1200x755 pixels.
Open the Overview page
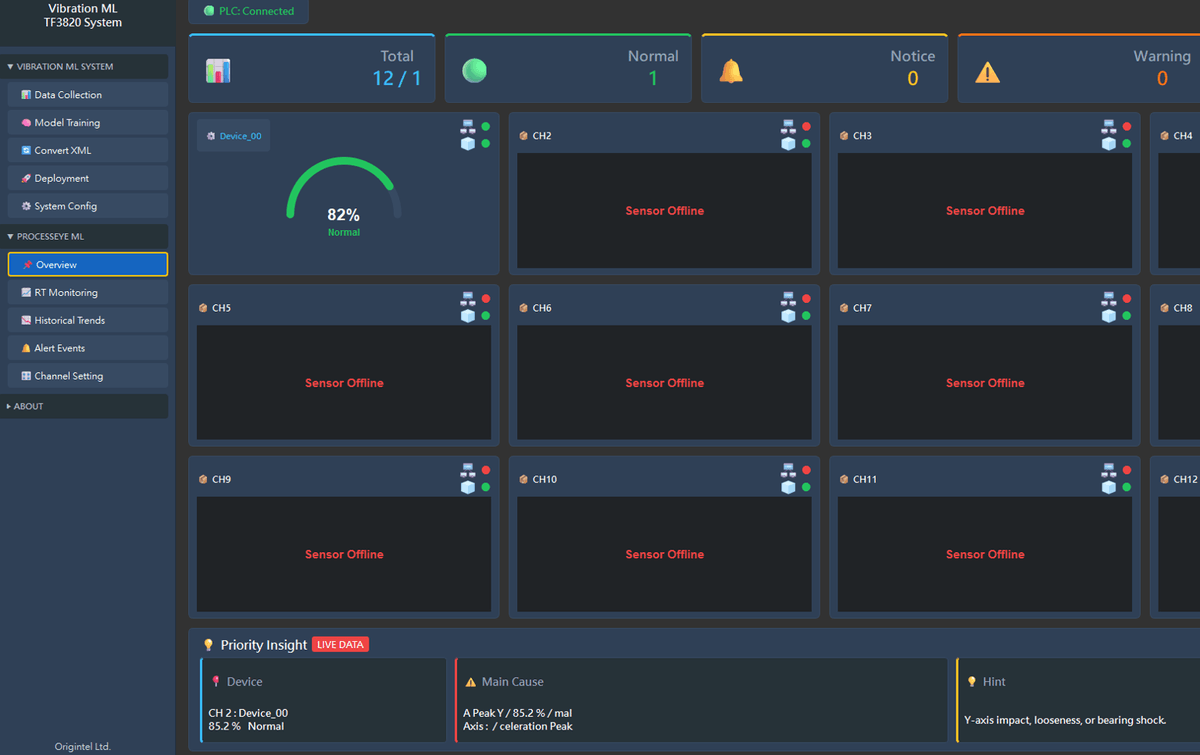pyautogui.click(x=88, y=265)
